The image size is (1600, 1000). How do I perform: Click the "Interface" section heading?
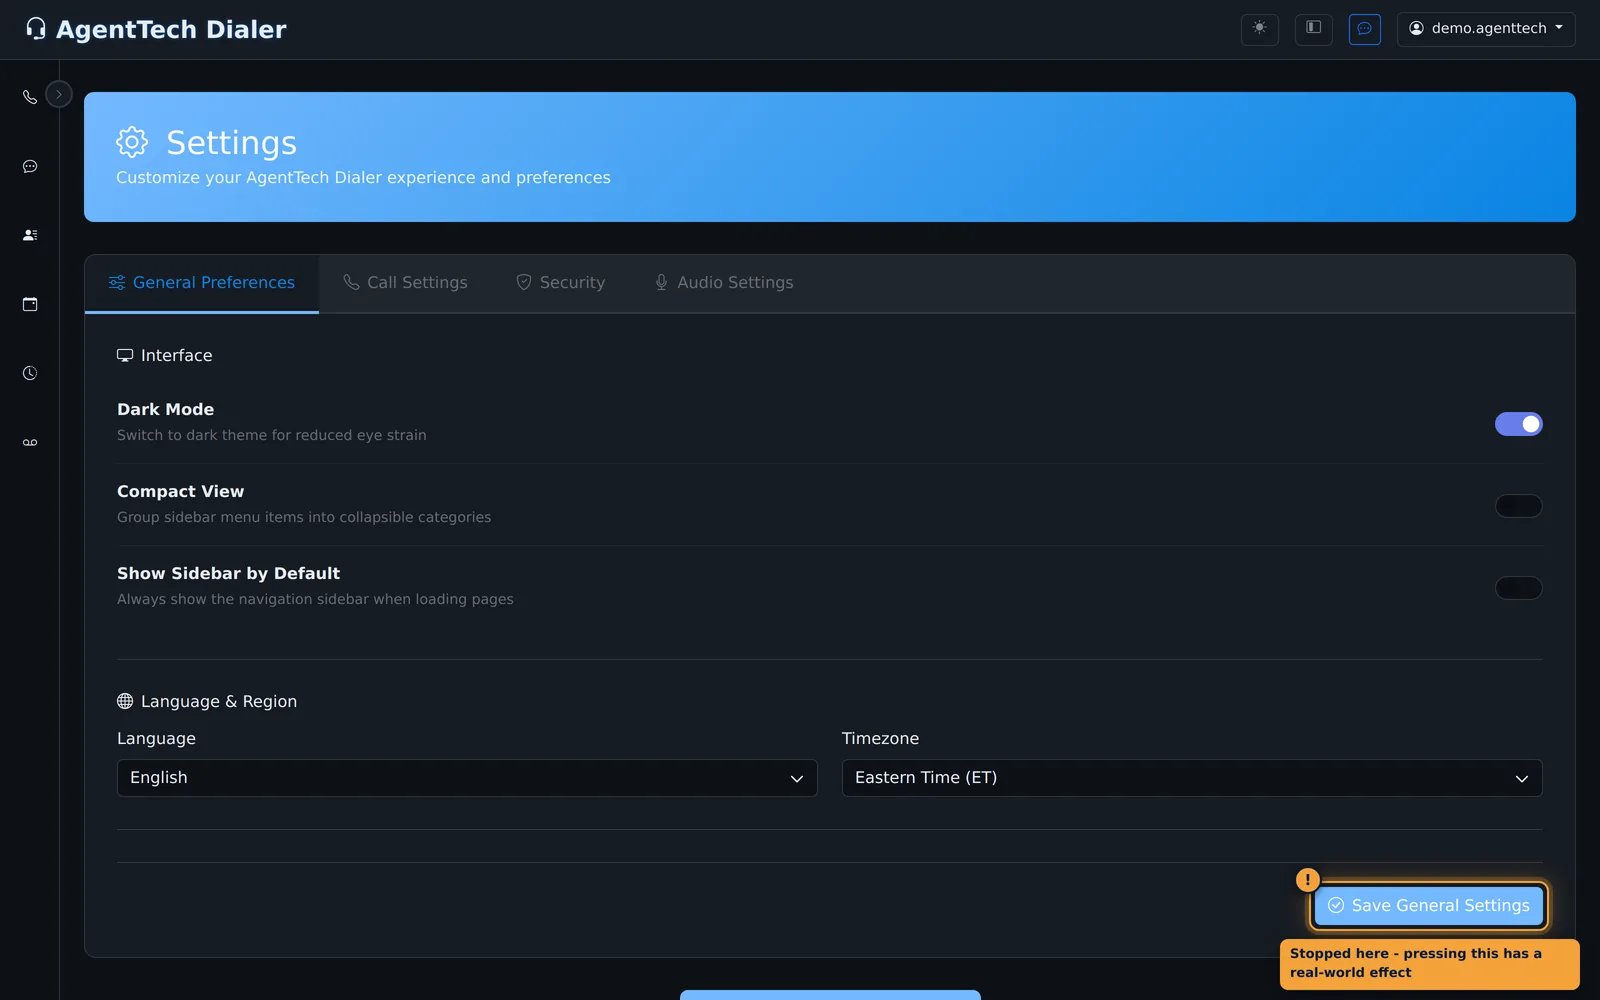(176, 356)
